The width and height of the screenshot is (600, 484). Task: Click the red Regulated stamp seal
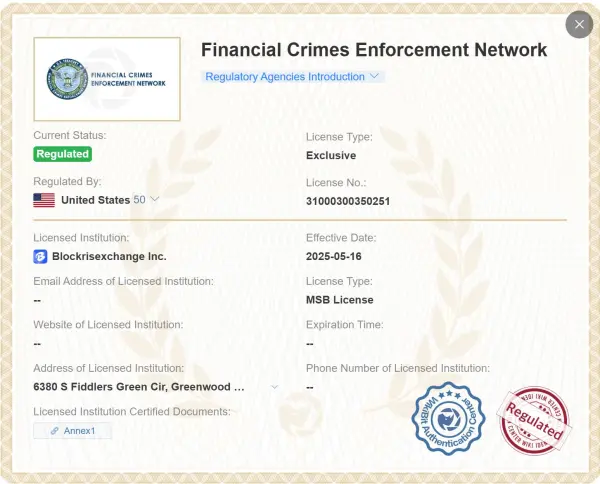534,423
